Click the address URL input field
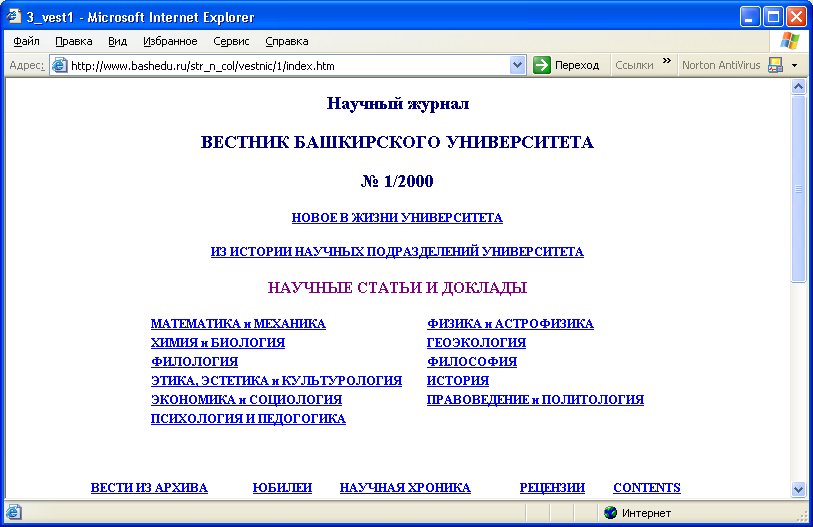 [289, 66]
